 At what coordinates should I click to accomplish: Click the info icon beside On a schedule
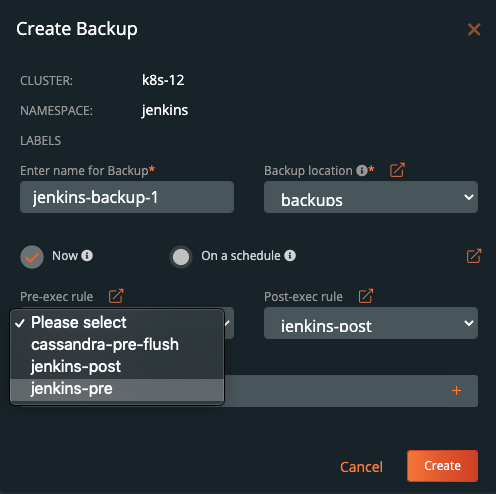pyautogui.click(x=290, y=256)
